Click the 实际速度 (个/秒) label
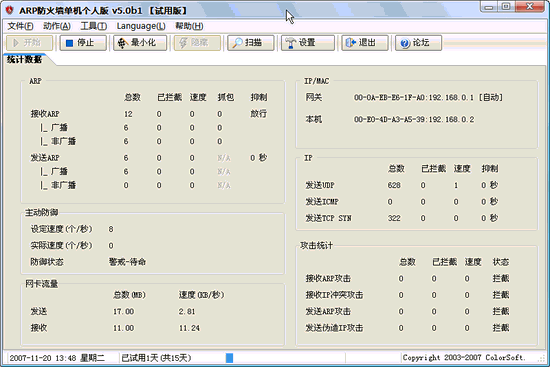 (x=61, y=246)
